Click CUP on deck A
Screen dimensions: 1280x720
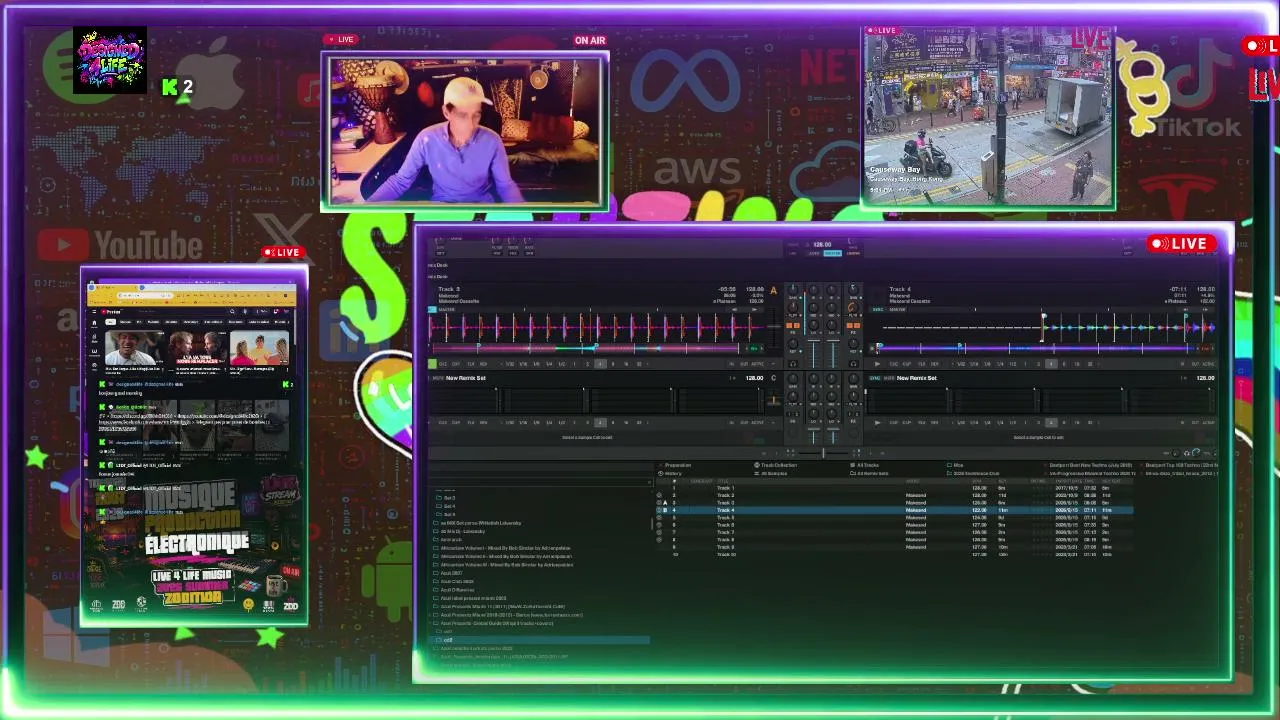click(457, 364)
